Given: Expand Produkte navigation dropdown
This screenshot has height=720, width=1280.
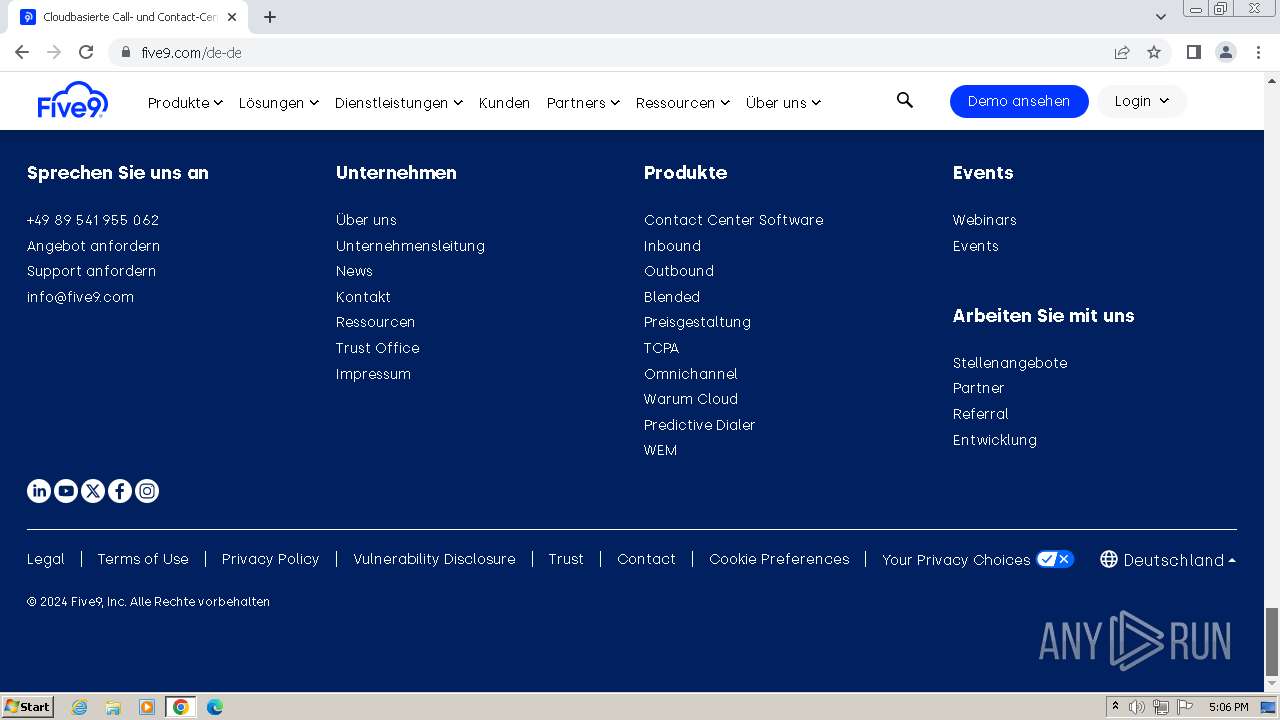Looking at the screenshot, I should [185, 102].
